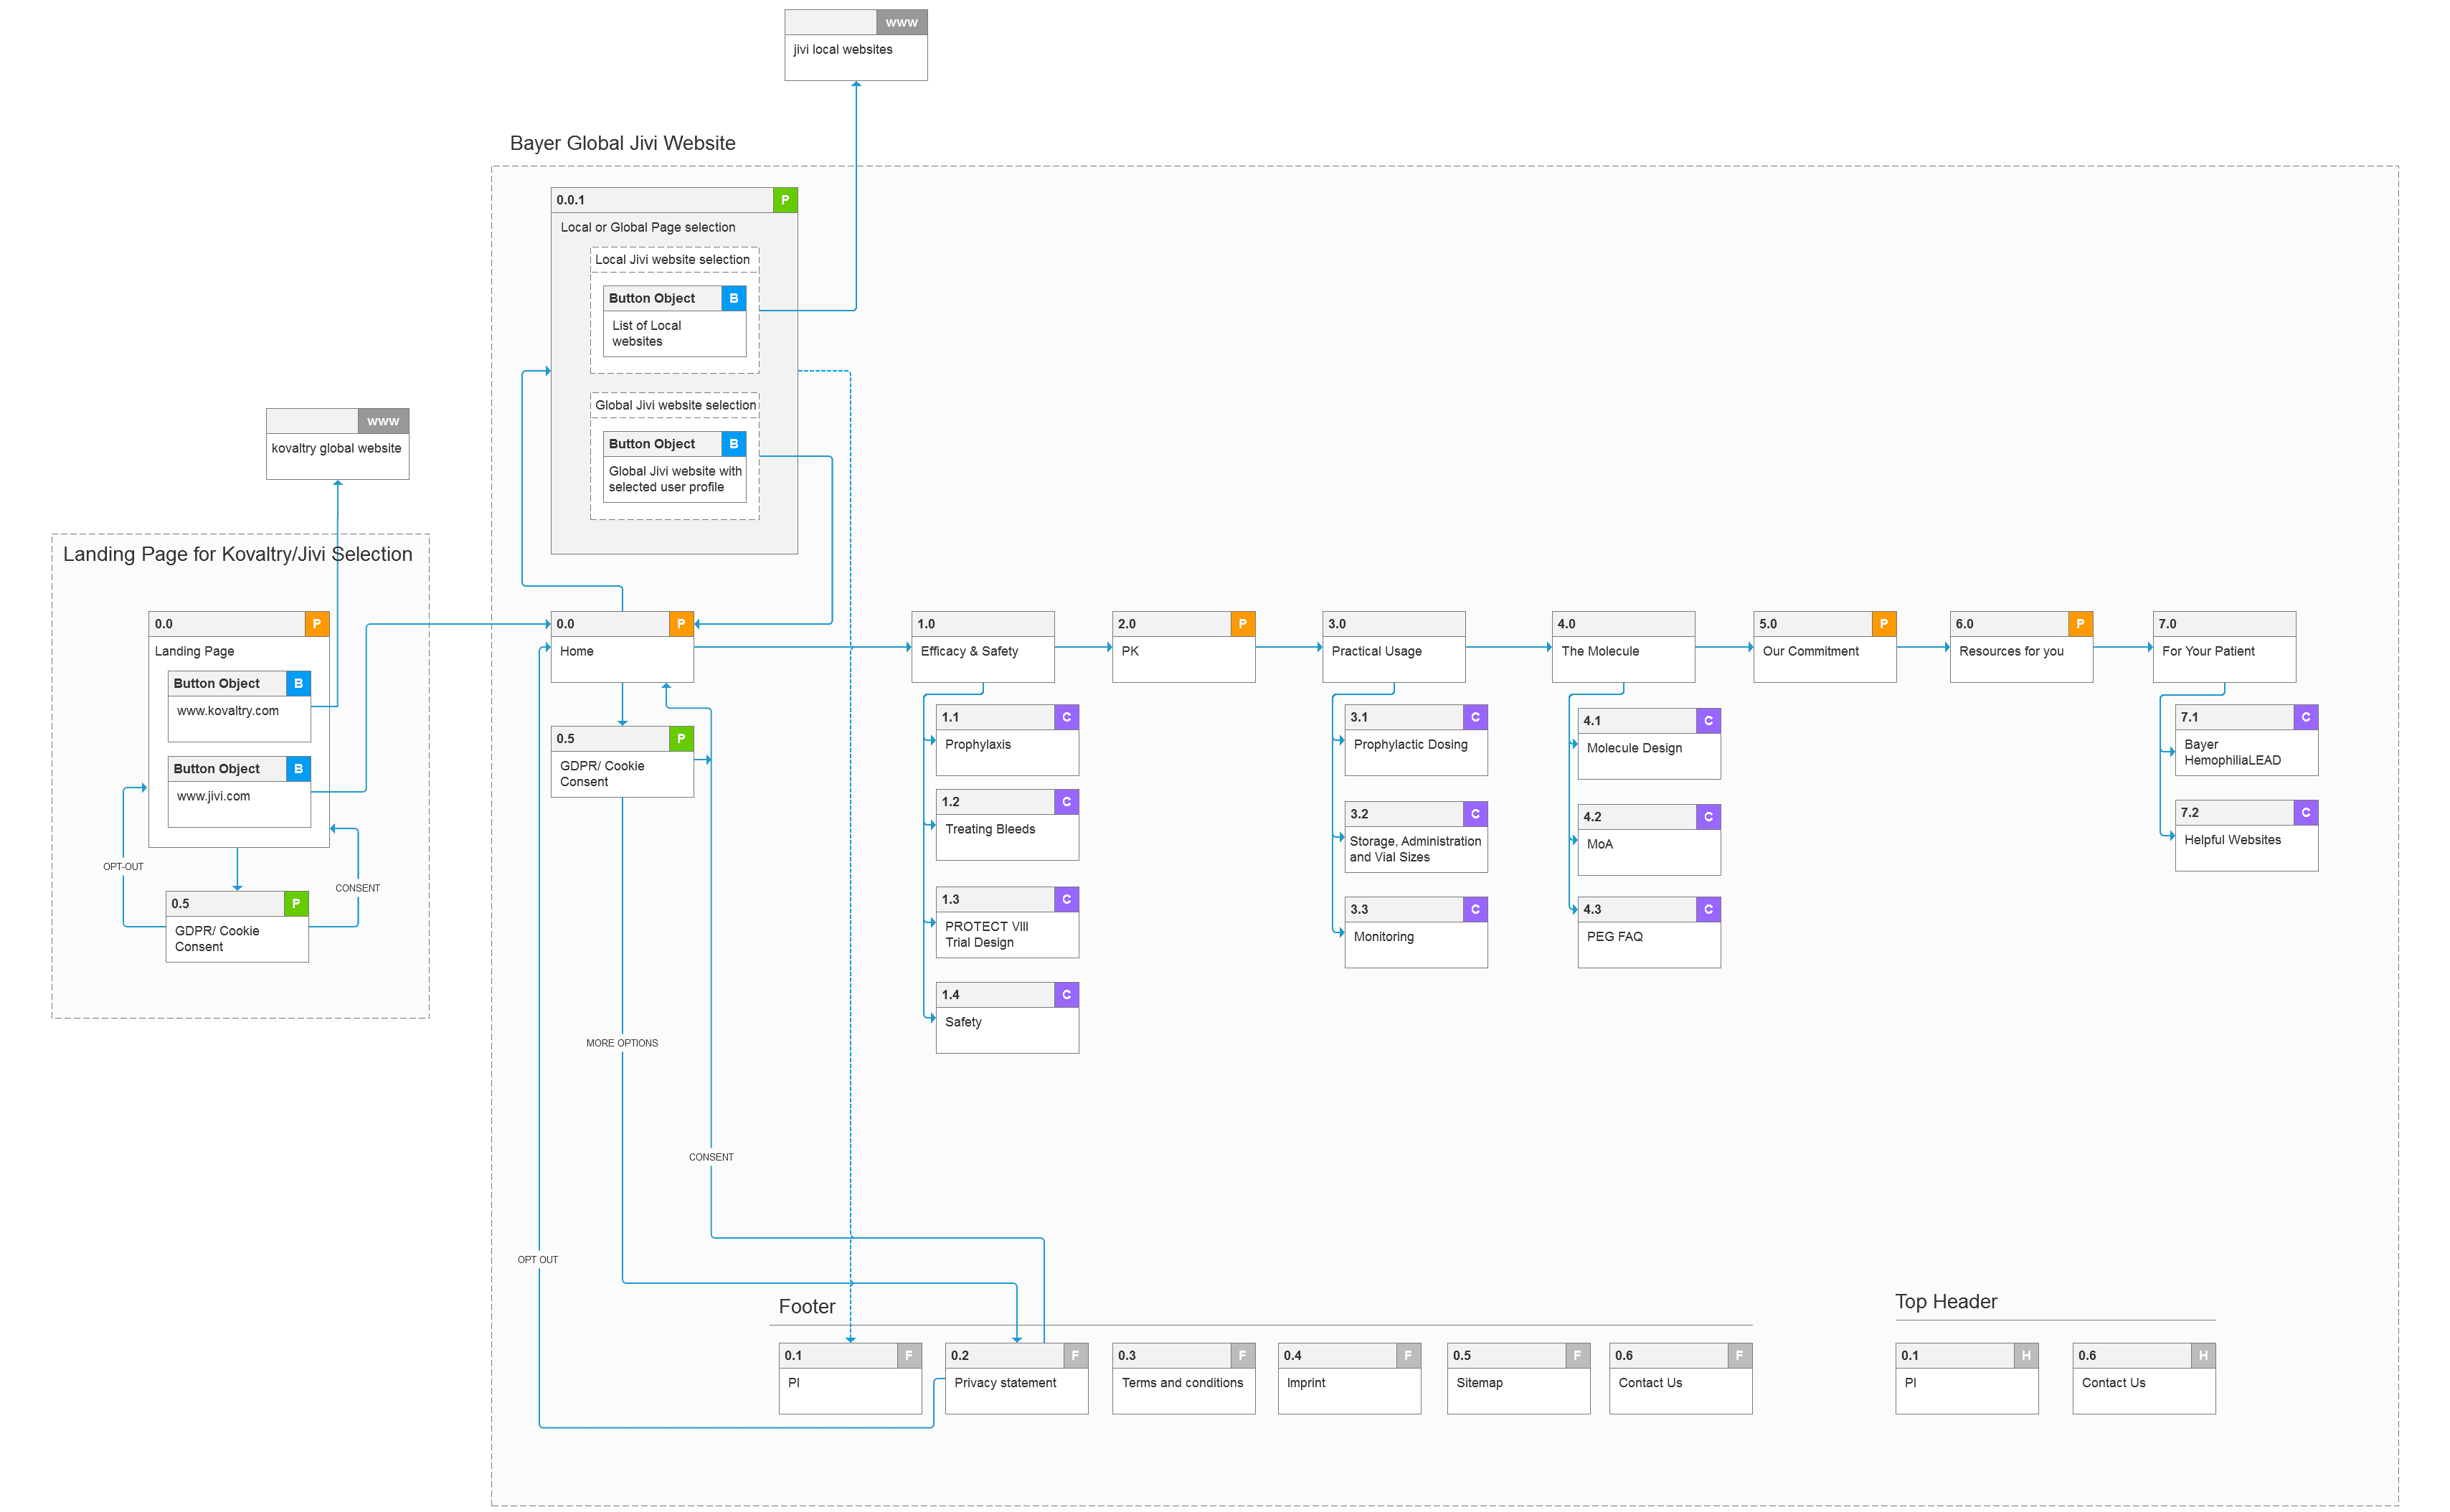Click the purple C badge on PROTECT VIII Trial Design
The width and height of the screenshot is (2450, 1512).
click(x=1066, y=899)
